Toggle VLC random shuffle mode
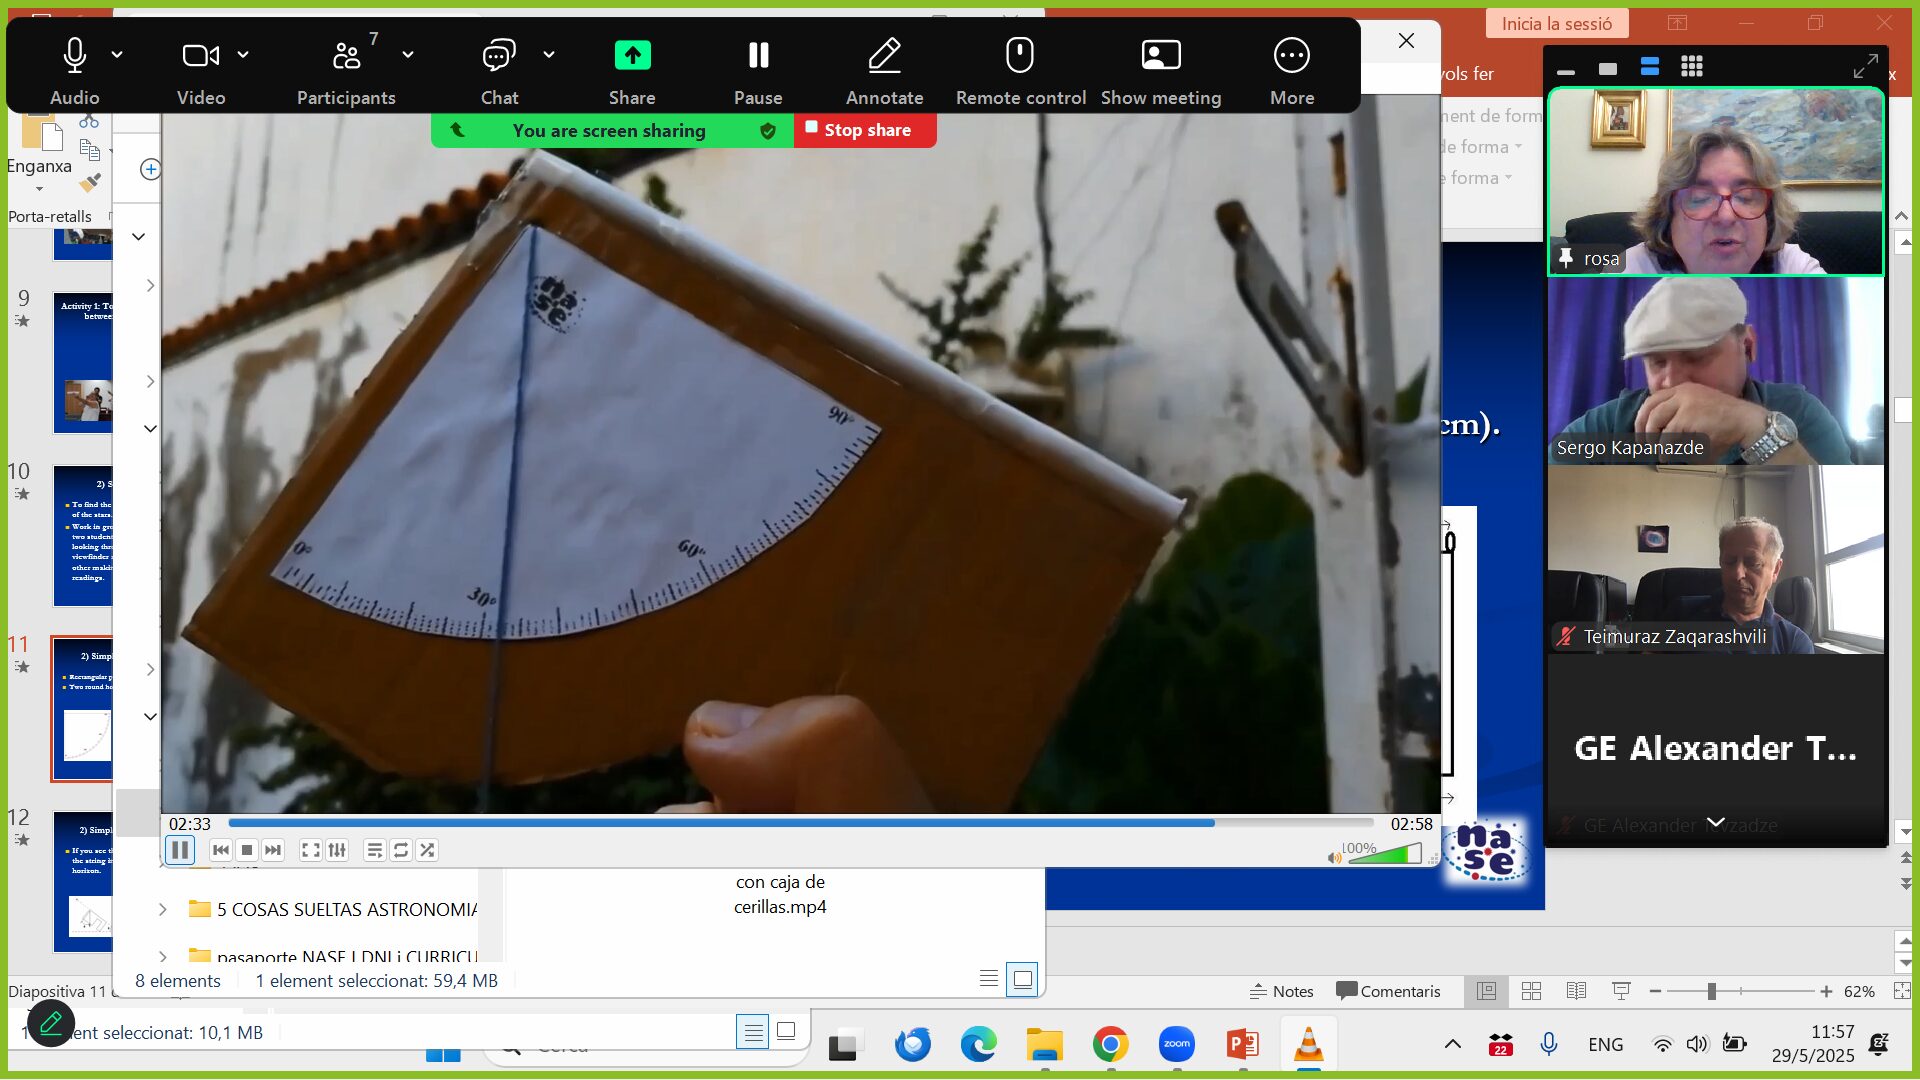Image resolution: width=1920 pixels, height=1080 pixels. 427,850
